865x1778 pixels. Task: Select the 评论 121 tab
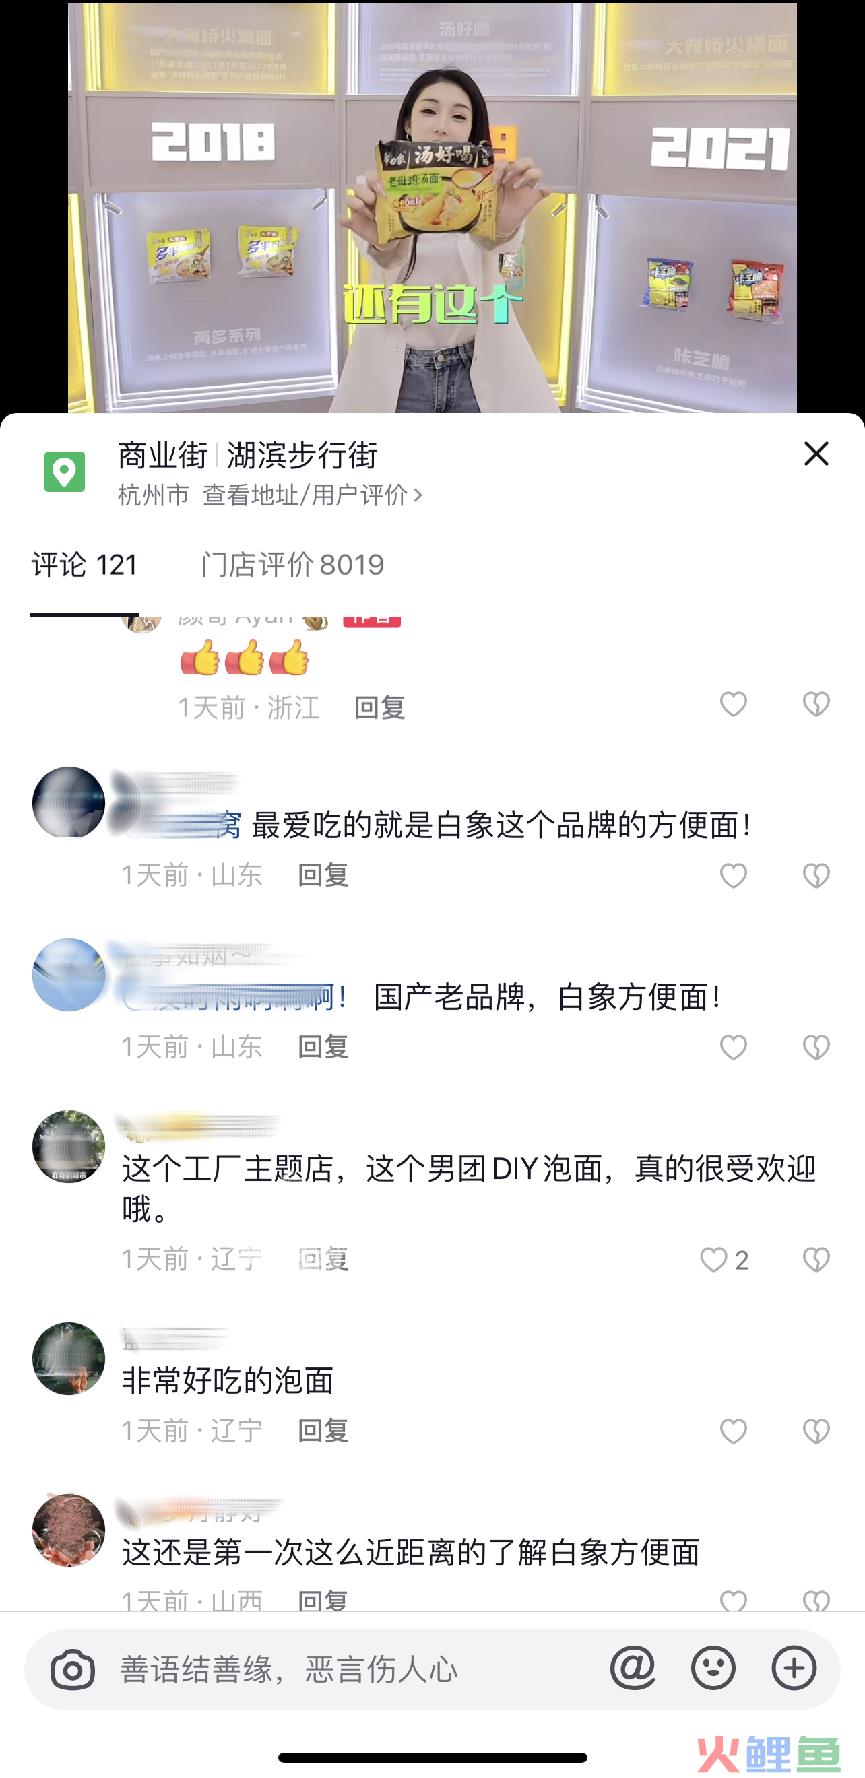click(x=84, y=565)
